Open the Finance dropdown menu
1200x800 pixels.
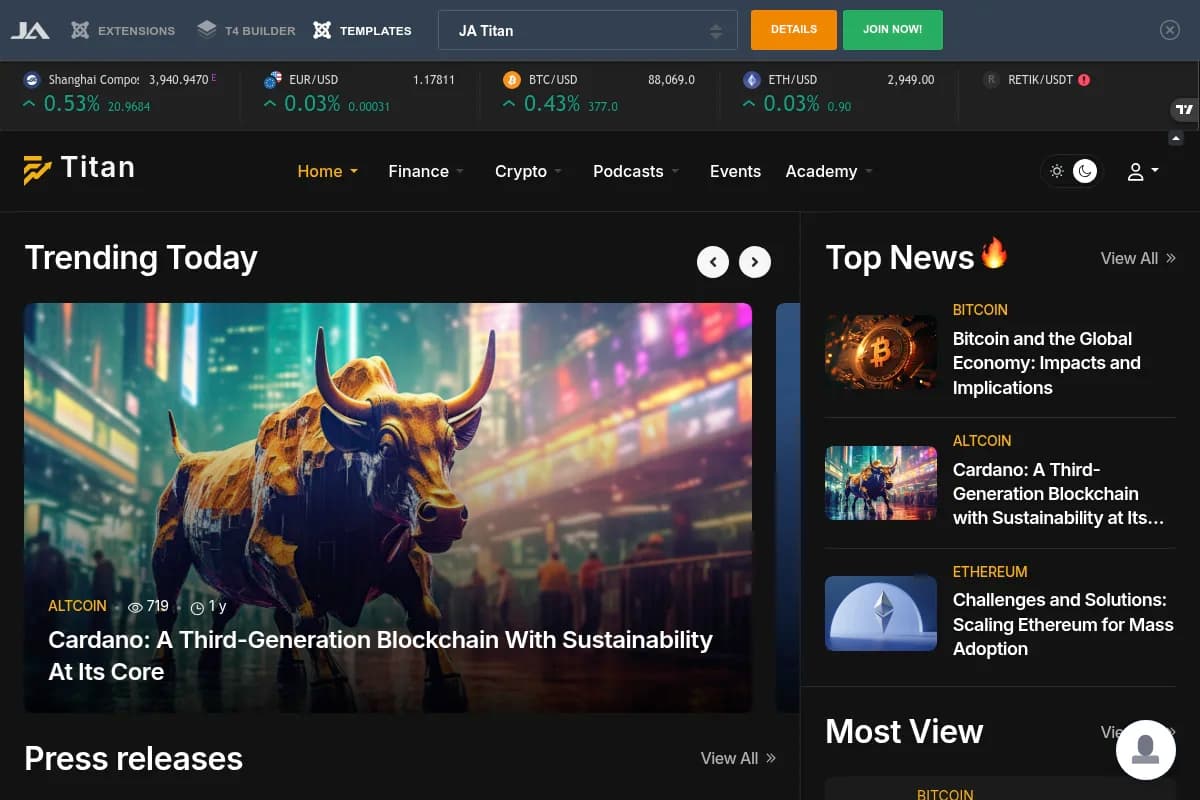pyautogui.click(x=420, y=171)
